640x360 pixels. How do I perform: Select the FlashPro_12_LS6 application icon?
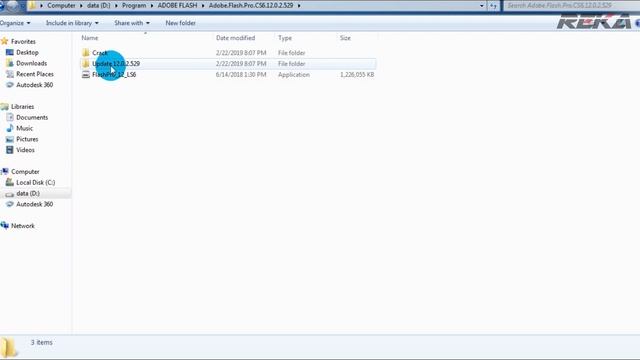point(86,75)
